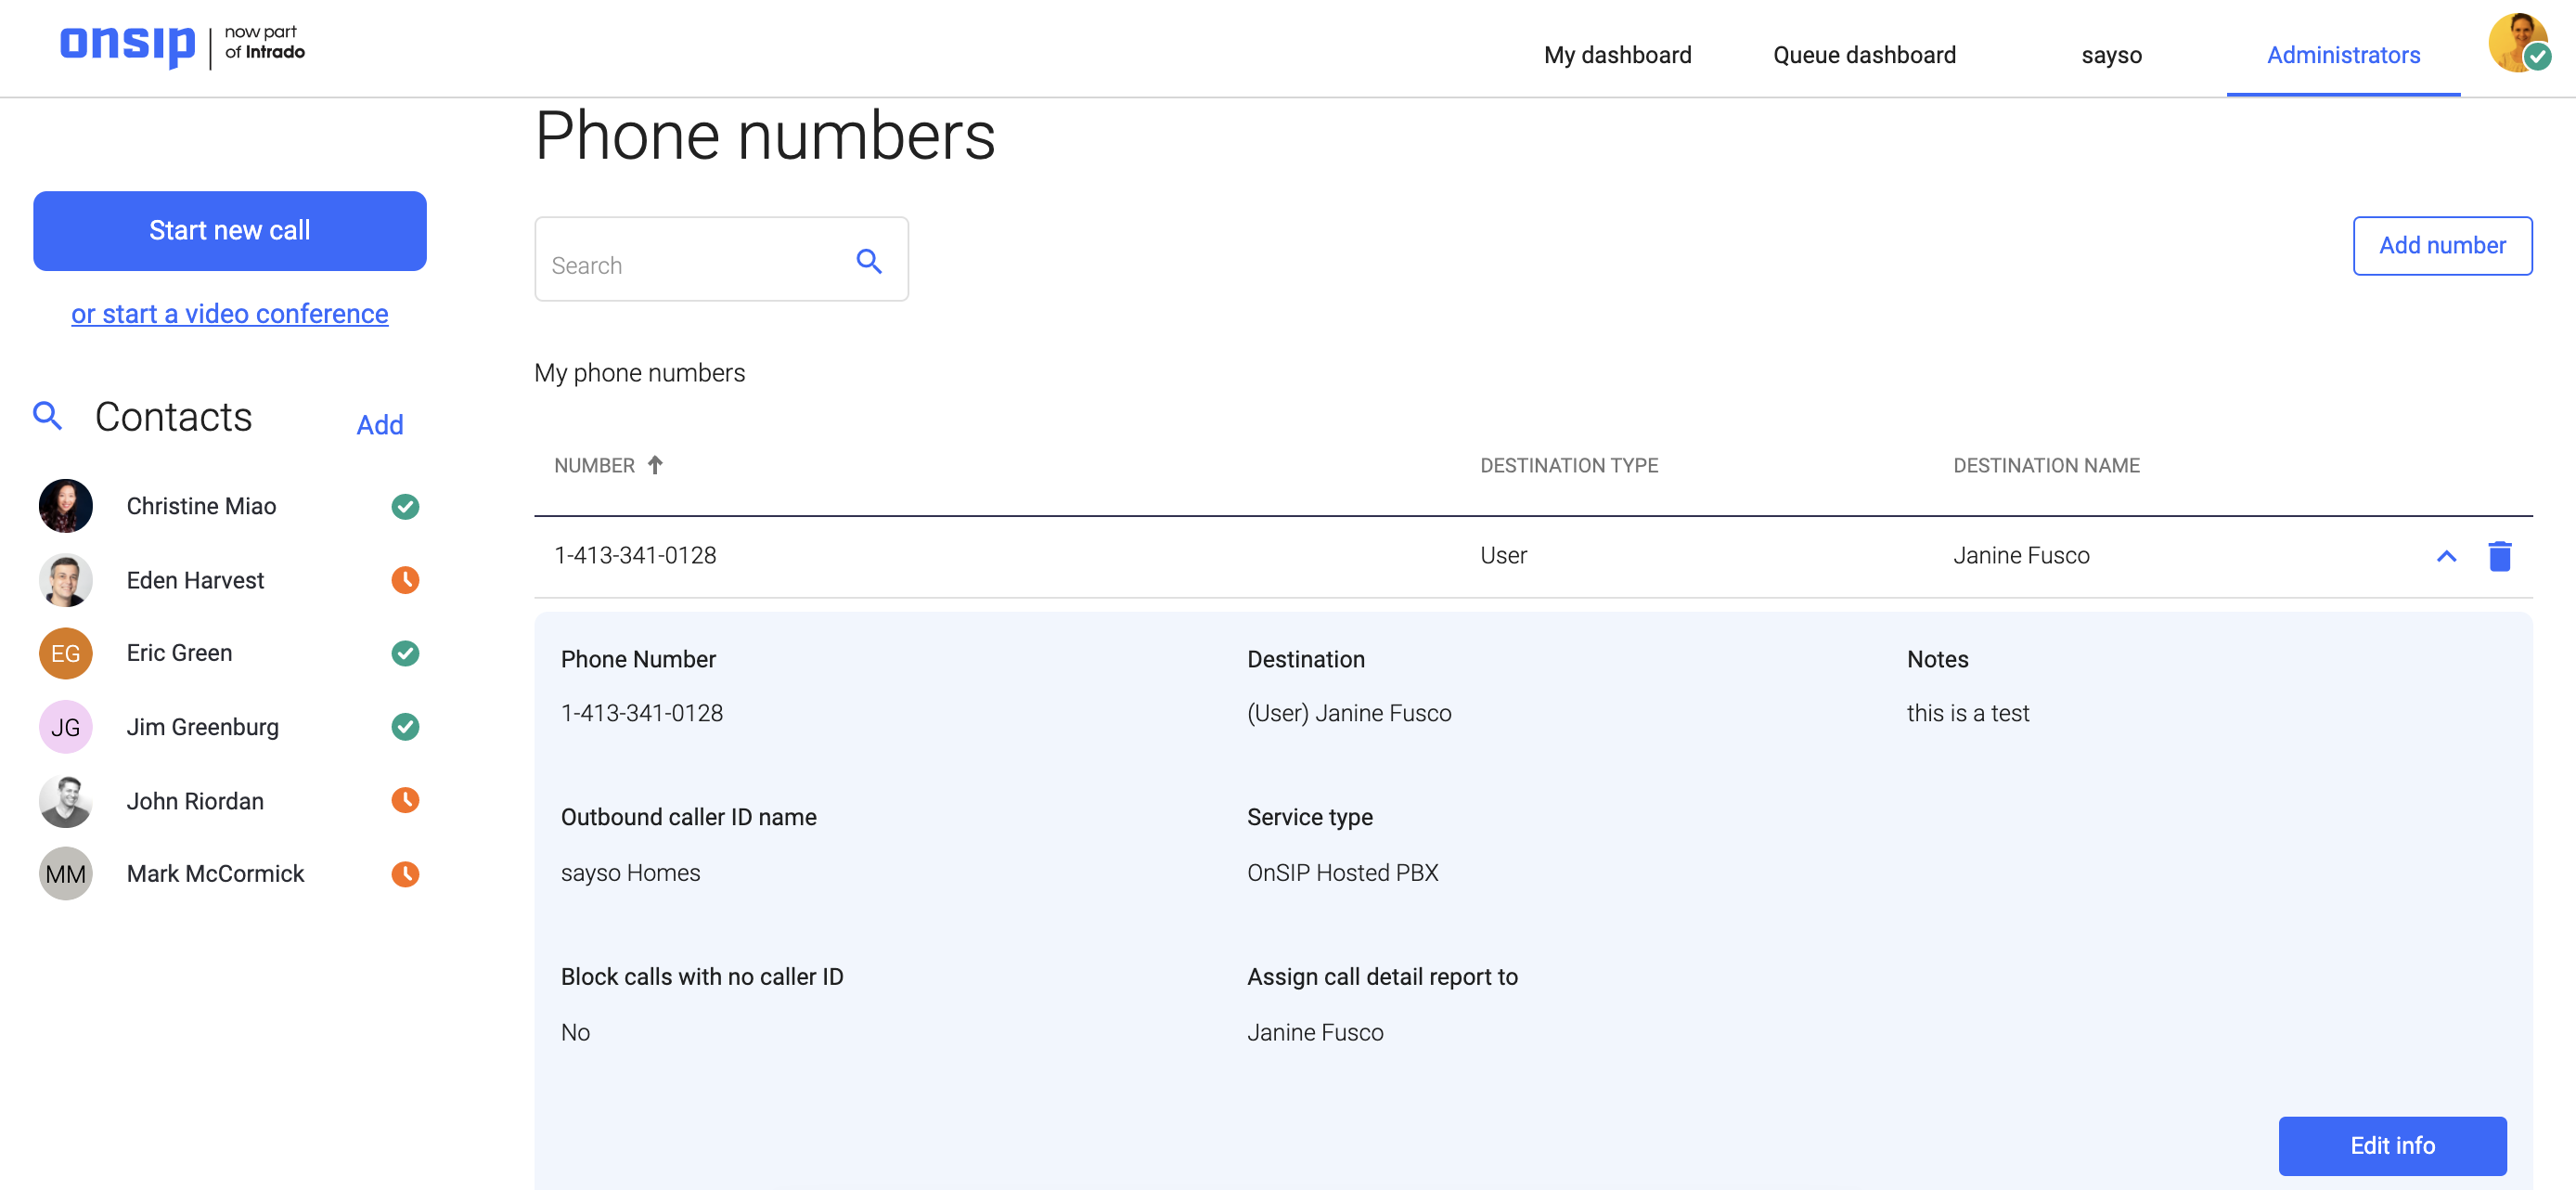This screenshot has width=2576, height=1190.
Task: Click the Contacts search icon
Action: tap(47, 416)
